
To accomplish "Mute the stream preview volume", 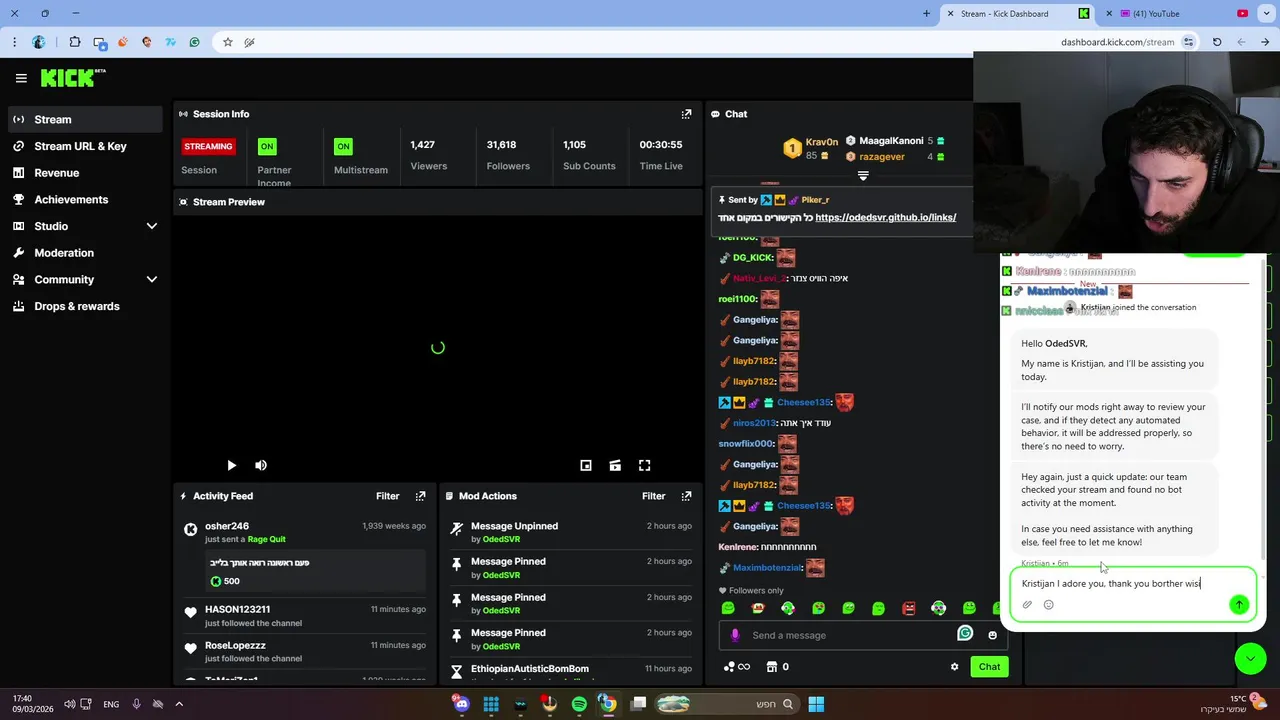I will (x=261, y=465).
